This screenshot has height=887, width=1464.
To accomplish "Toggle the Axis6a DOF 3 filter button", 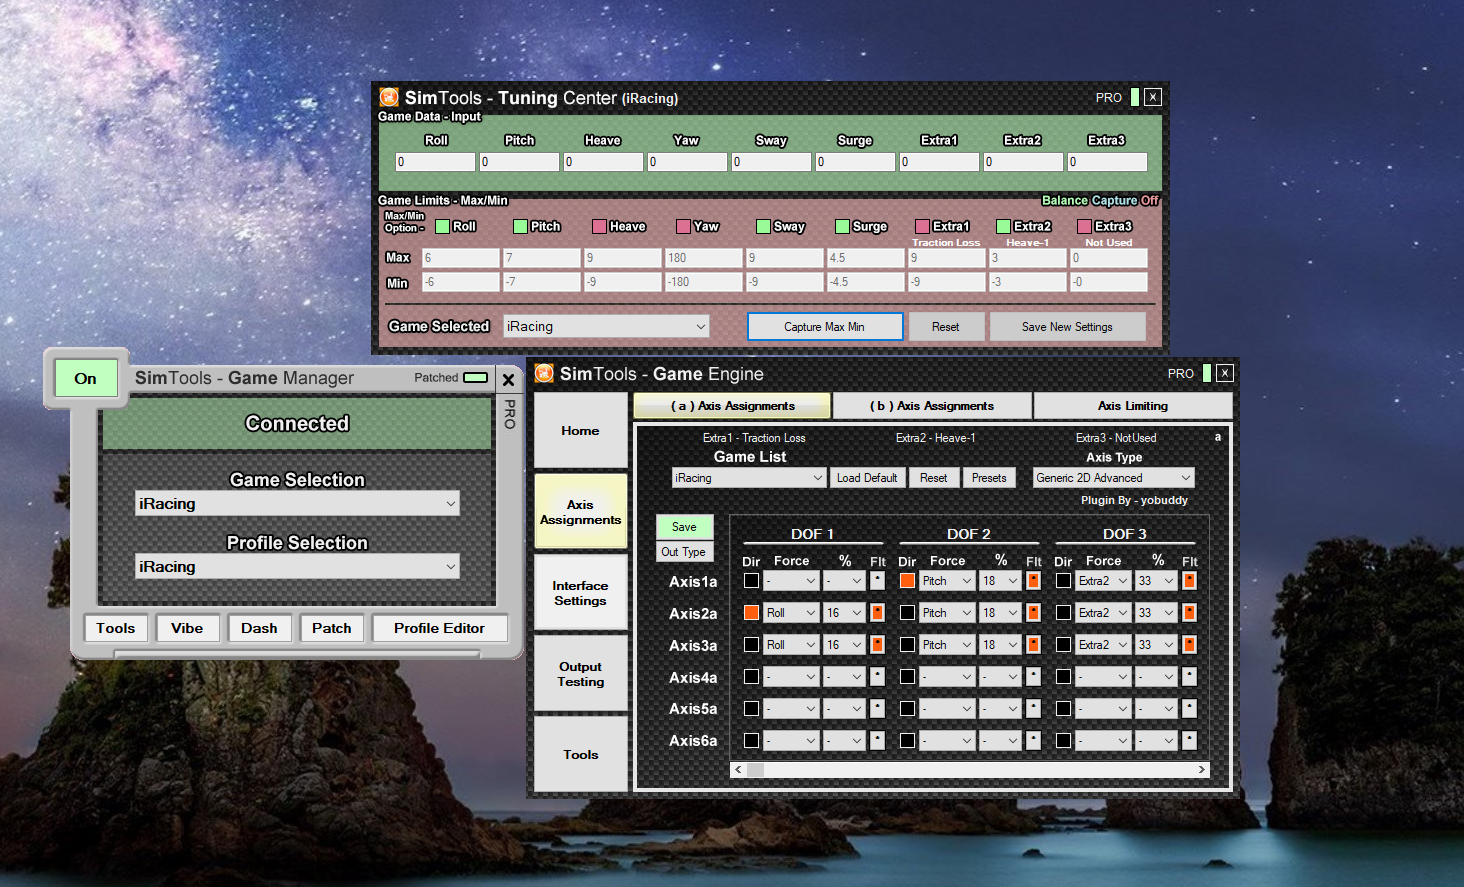I will [x=1189, y=740].
